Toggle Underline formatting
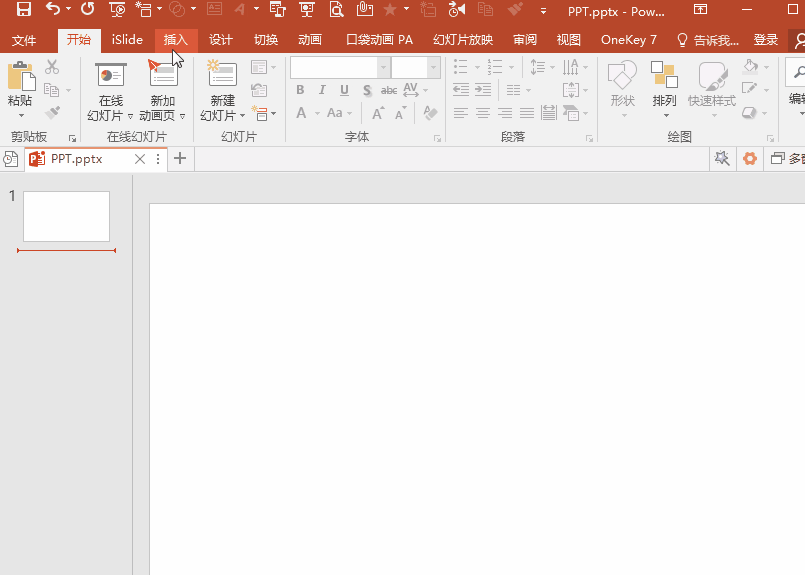805x575 pixels. click(x=344, y=90)
